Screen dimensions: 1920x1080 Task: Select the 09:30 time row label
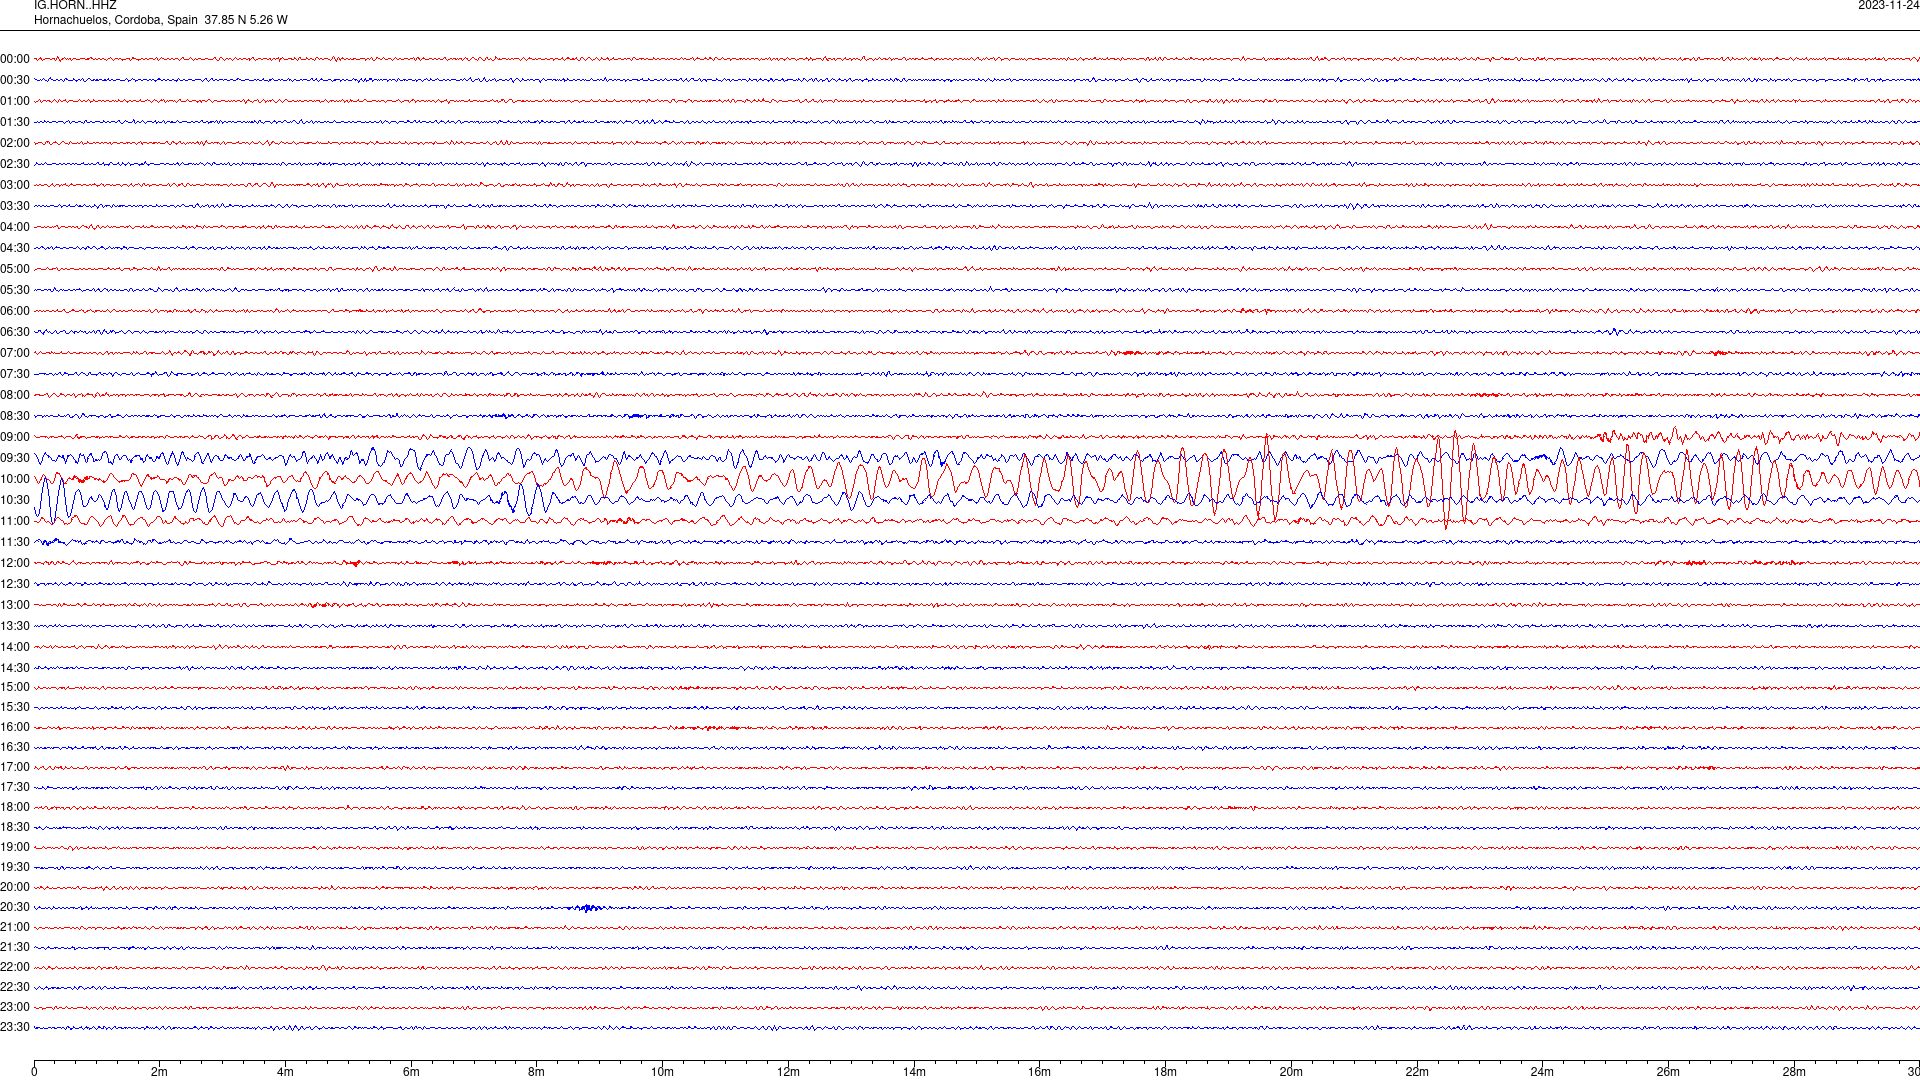15,458
